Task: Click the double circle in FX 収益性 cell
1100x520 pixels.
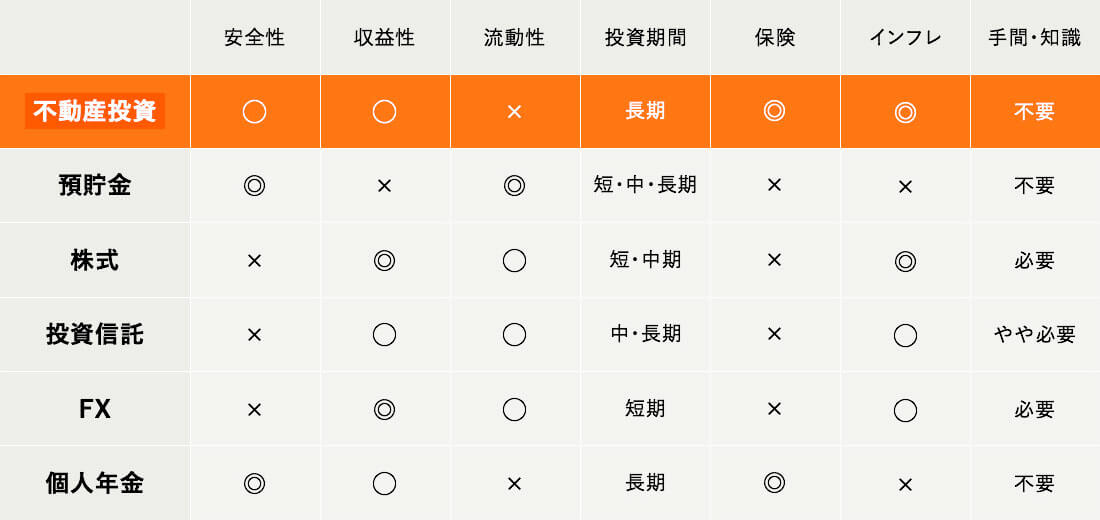Action: [x=384, y=409]
